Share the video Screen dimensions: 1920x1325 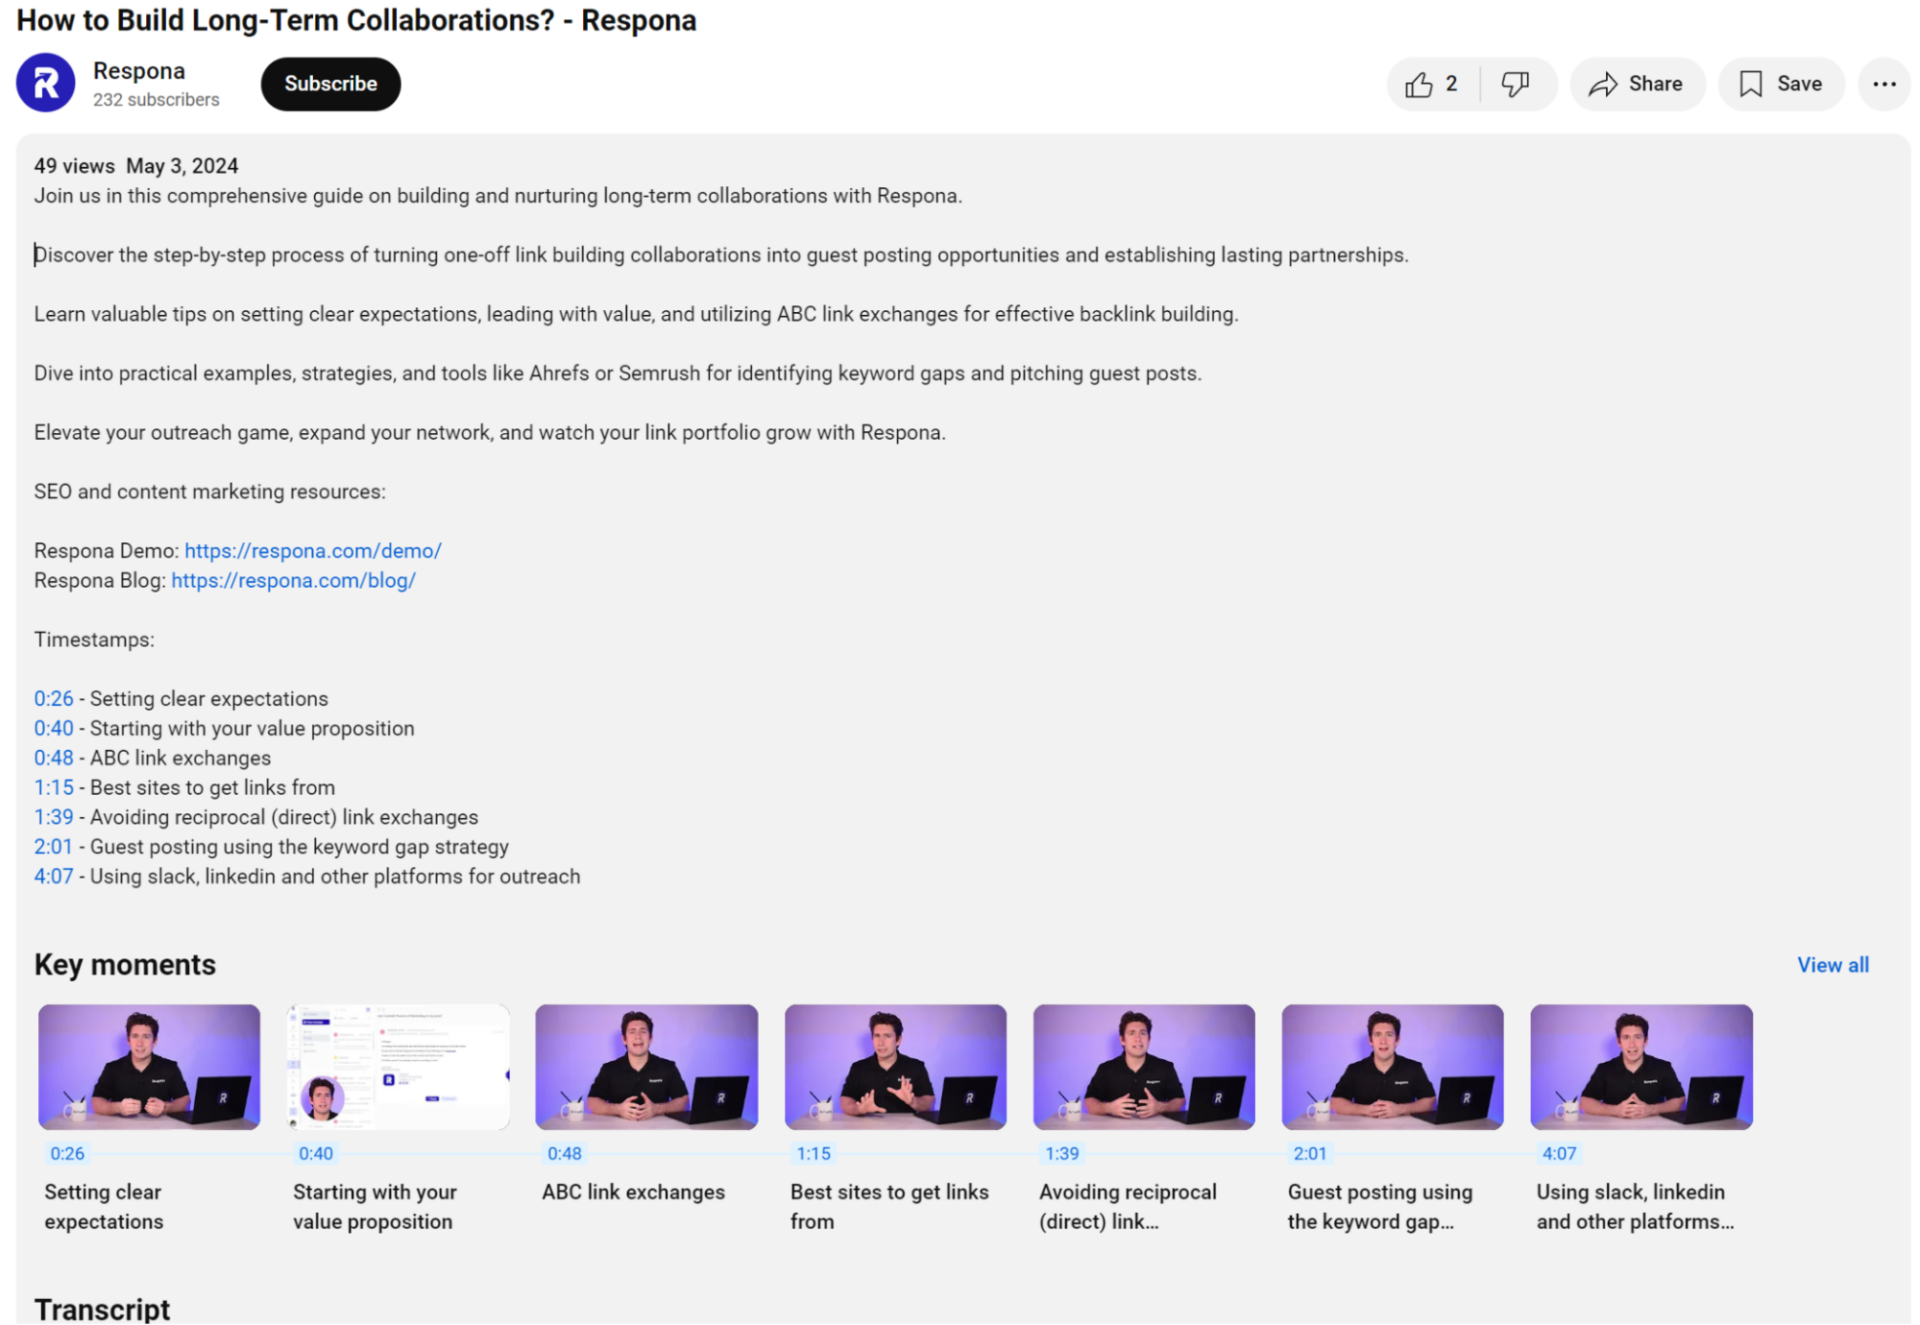point(1636,84)
